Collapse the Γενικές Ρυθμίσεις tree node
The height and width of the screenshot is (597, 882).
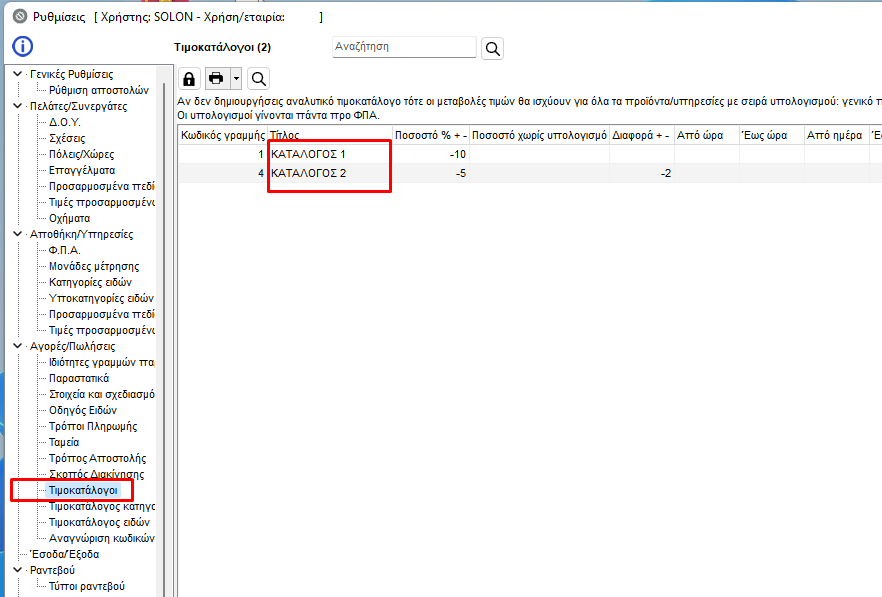coord(17,74)
